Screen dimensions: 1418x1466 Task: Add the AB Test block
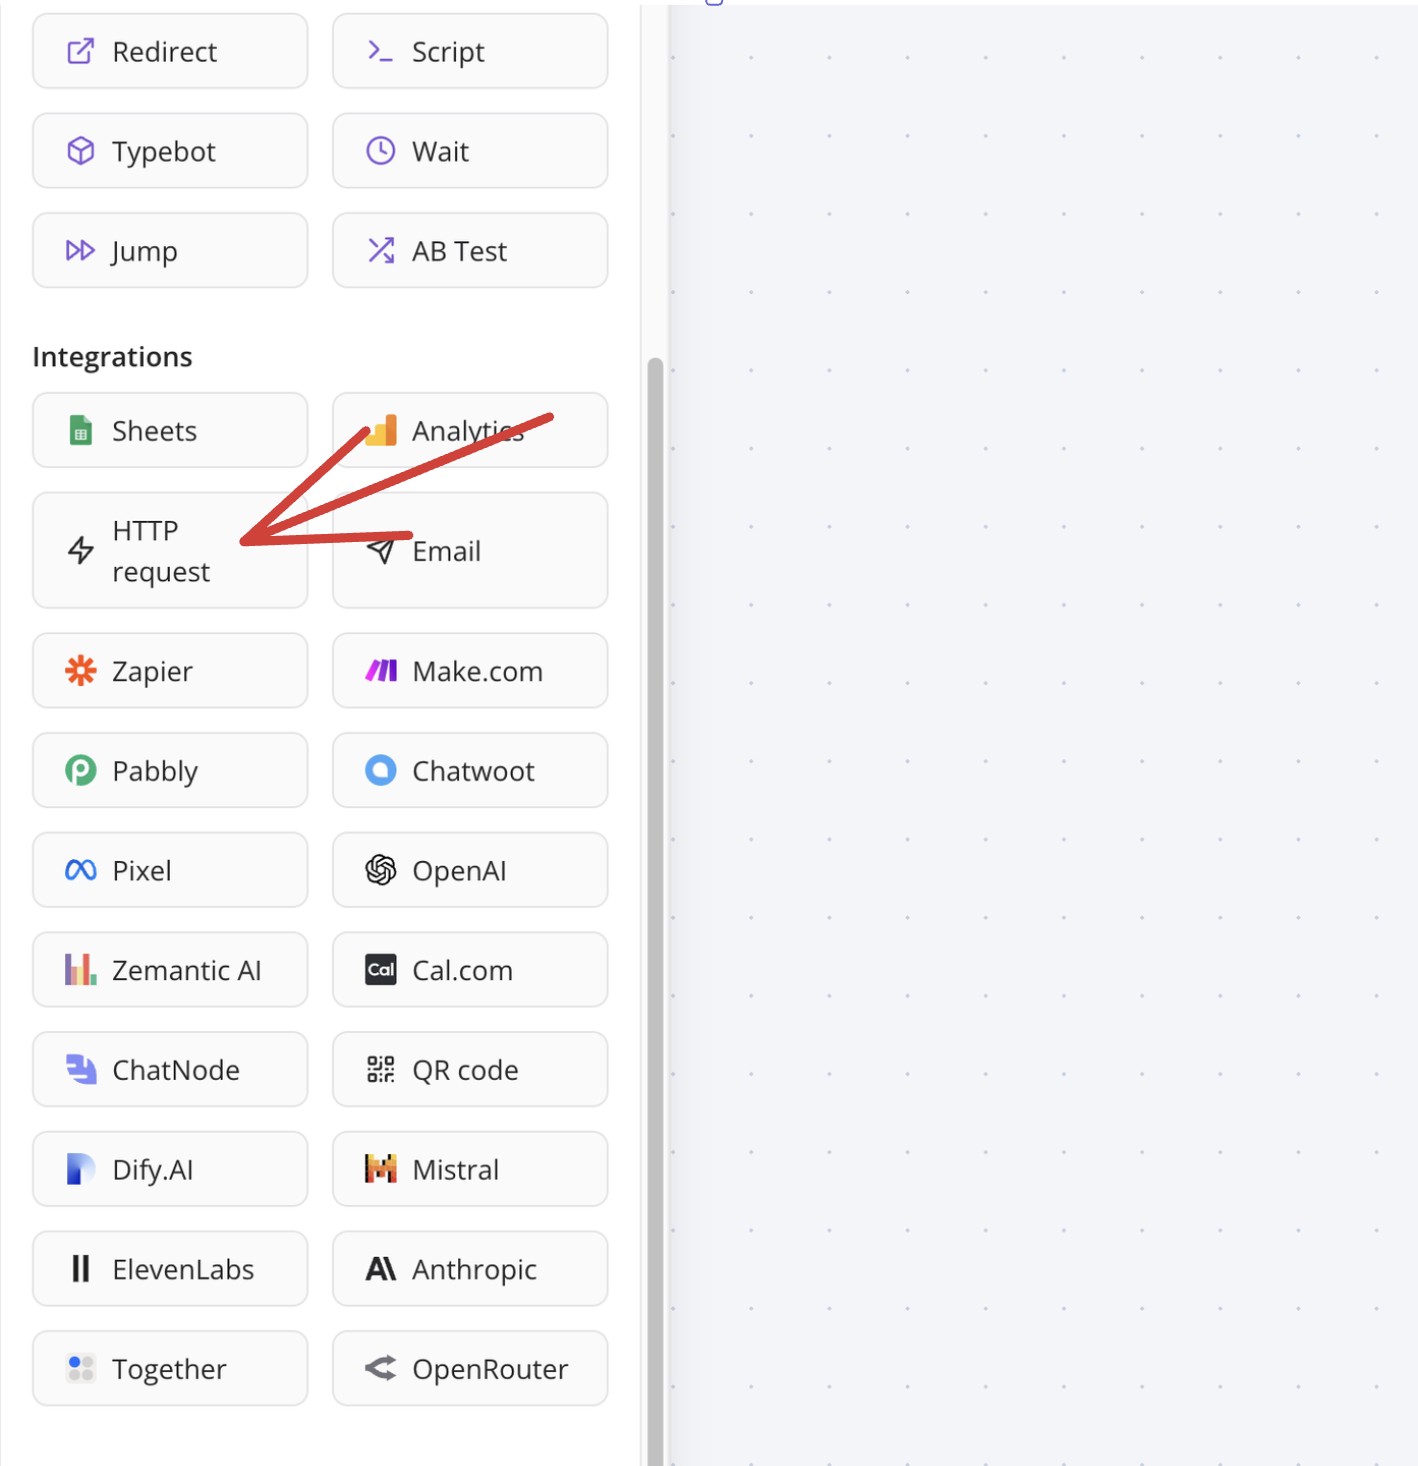pos(470,251)
